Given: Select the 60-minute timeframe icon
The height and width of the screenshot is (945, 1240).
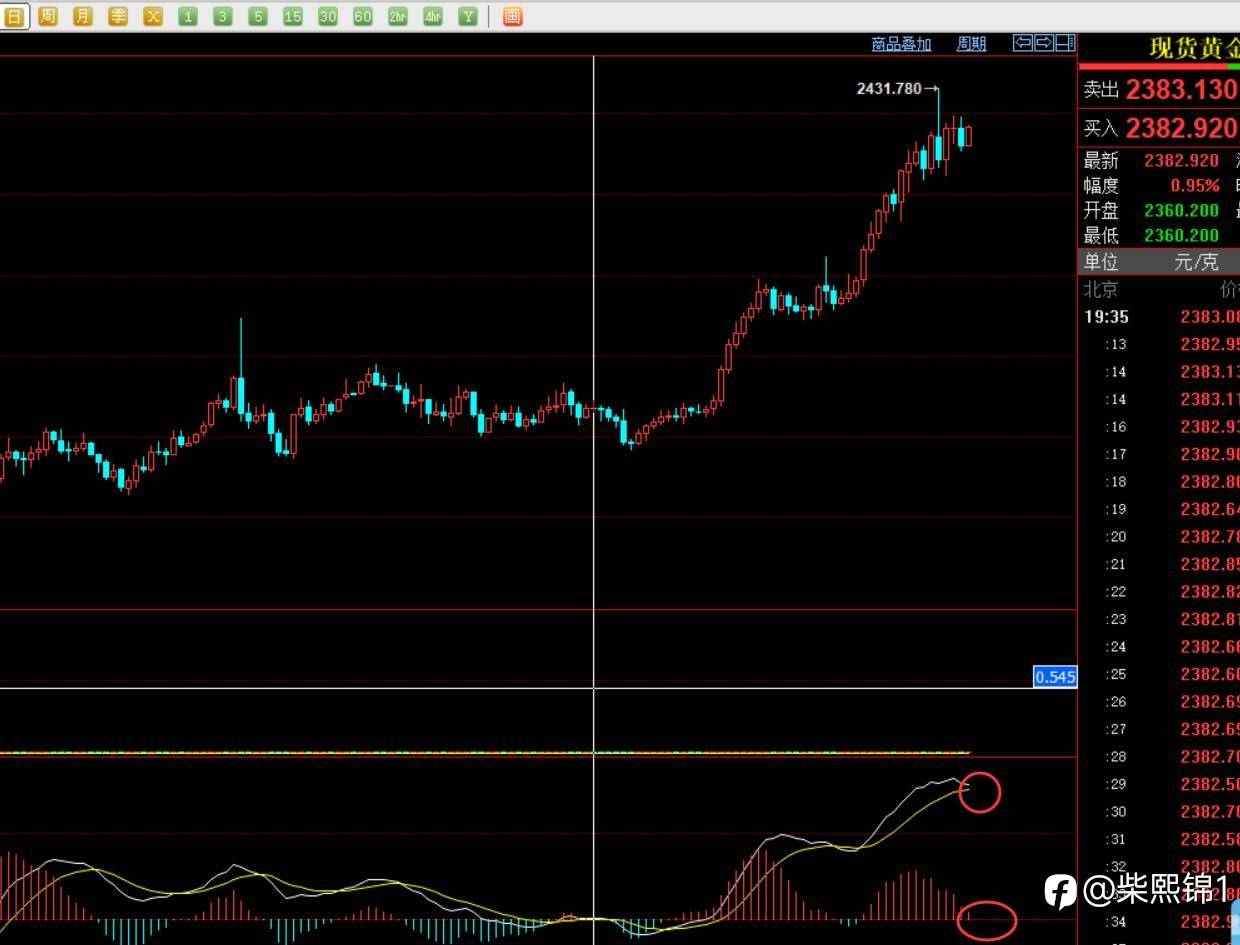Looking at the screenshot, I should click(363, 16).
